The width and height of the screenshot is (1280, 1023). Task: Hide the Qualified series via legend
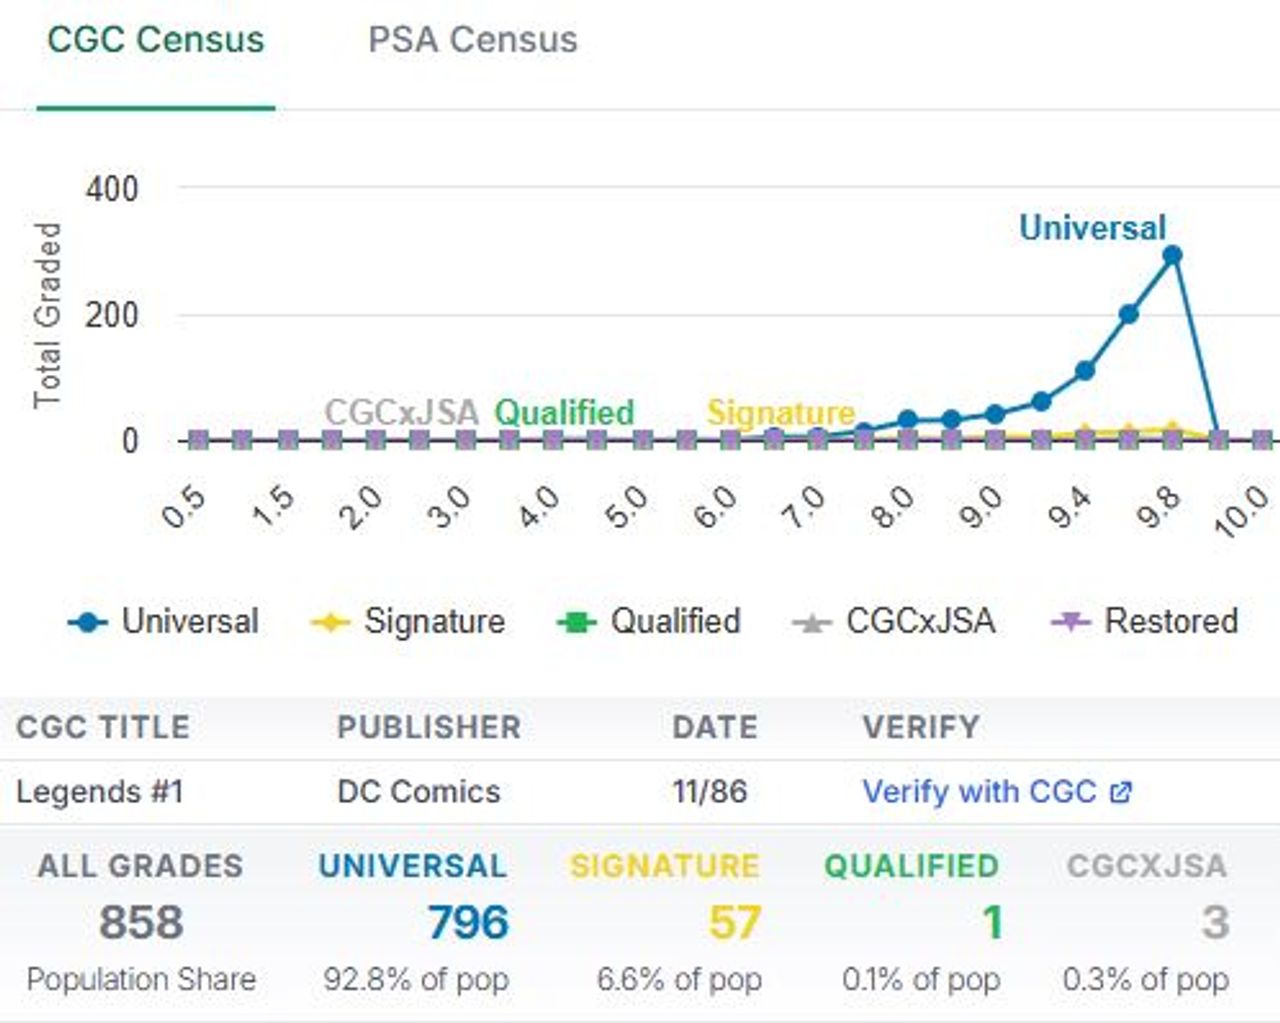coord(675,621)
